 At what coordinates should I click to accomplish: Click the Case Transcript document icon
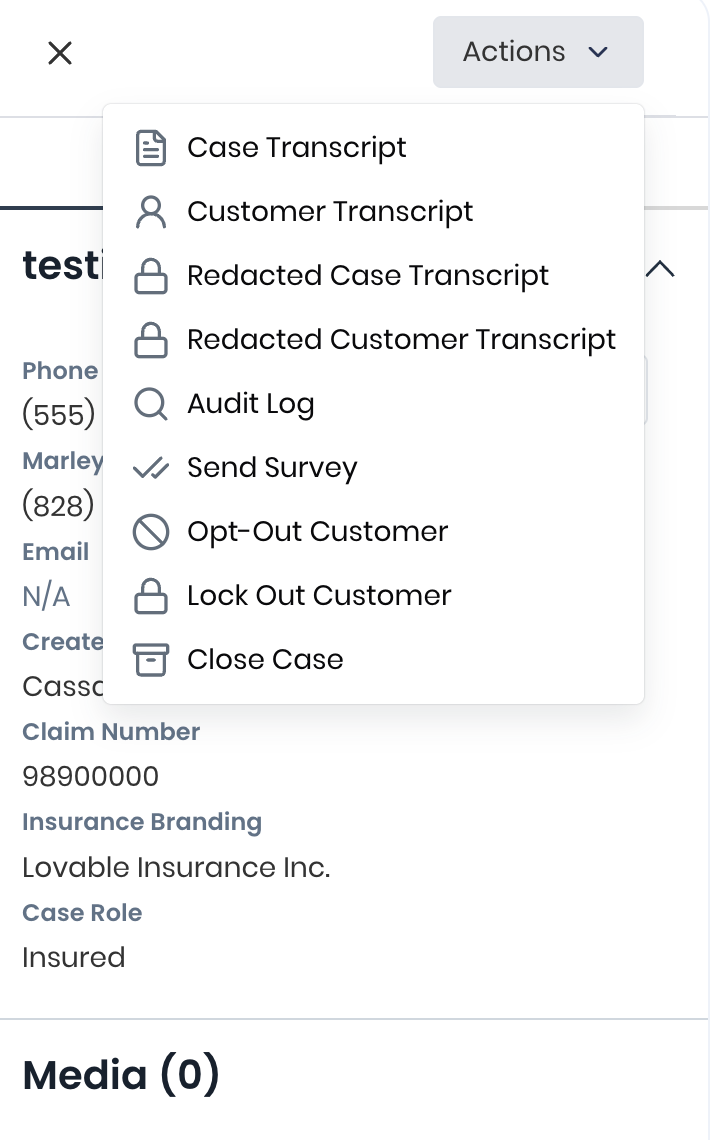[150, 148]
